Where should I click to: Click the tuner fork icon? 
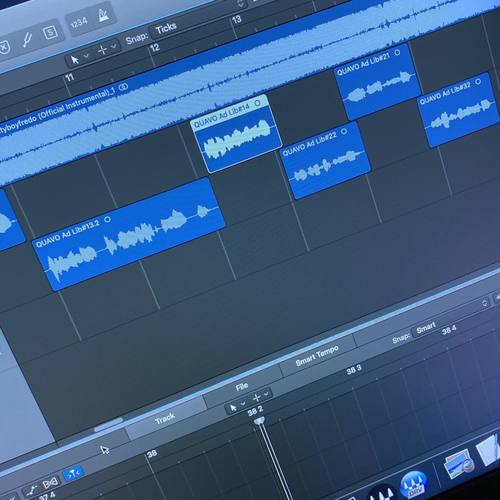[x=27, y=41]
